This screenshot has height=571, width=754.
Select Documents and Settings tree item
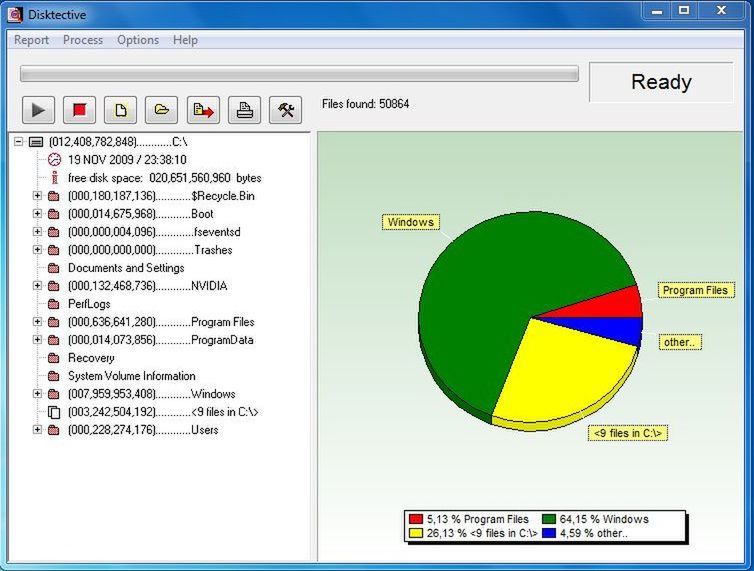click(x=126, y=268)
